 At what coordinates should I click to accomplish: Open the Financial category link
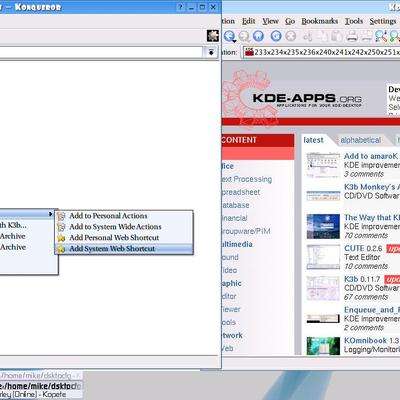pos(235,218)
